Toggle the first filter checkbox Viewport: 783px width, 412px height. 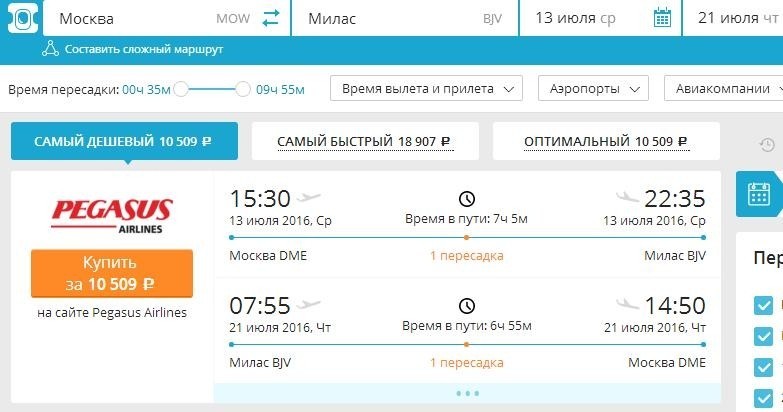pyautogui.click(x=763, y=305)
